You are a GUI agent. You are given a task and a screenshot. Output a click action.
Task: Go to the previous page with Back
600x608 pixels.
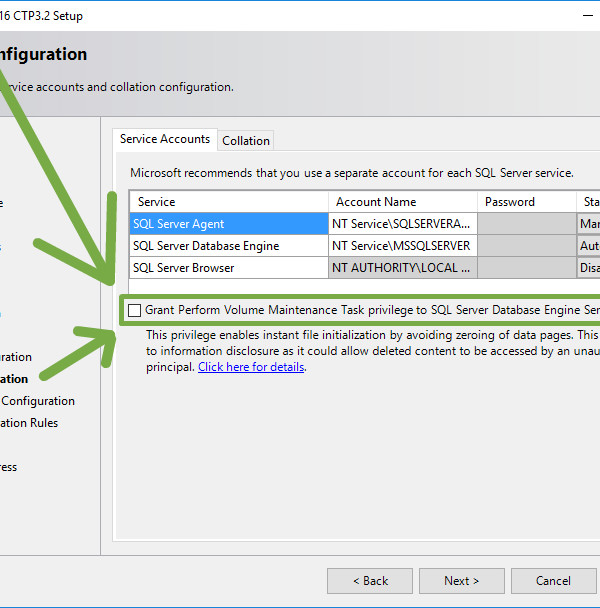370,581
